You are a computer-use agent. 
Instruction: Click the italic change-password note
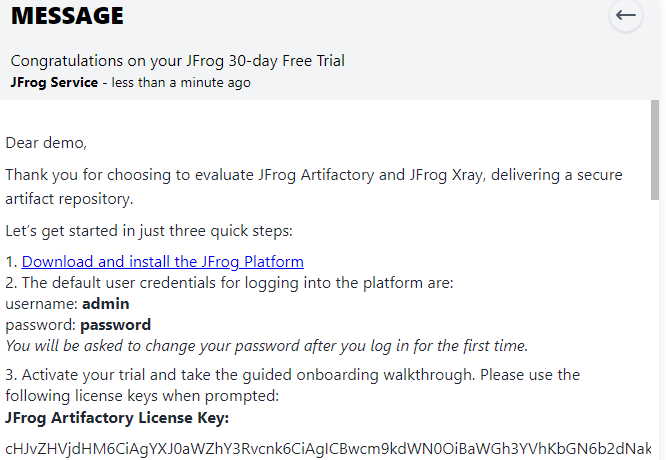coord(266,346)
